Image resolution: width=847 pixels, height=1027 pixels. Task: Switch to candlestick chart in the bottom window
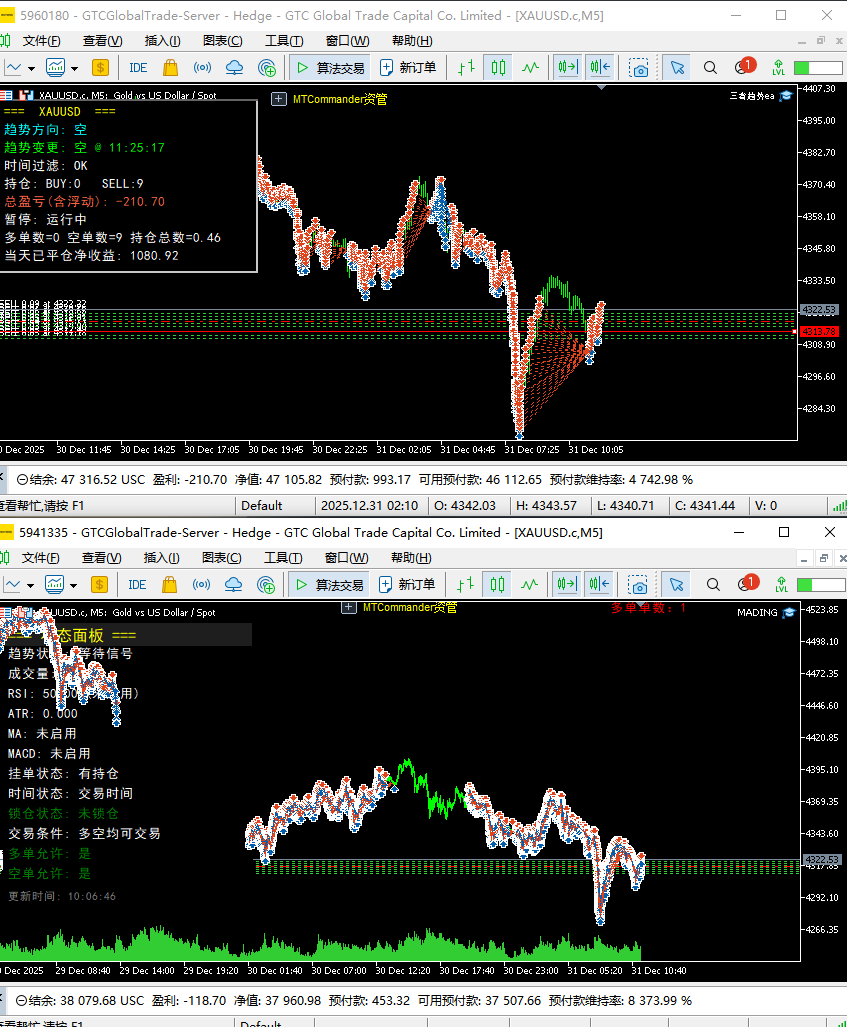tap(498, 584)
